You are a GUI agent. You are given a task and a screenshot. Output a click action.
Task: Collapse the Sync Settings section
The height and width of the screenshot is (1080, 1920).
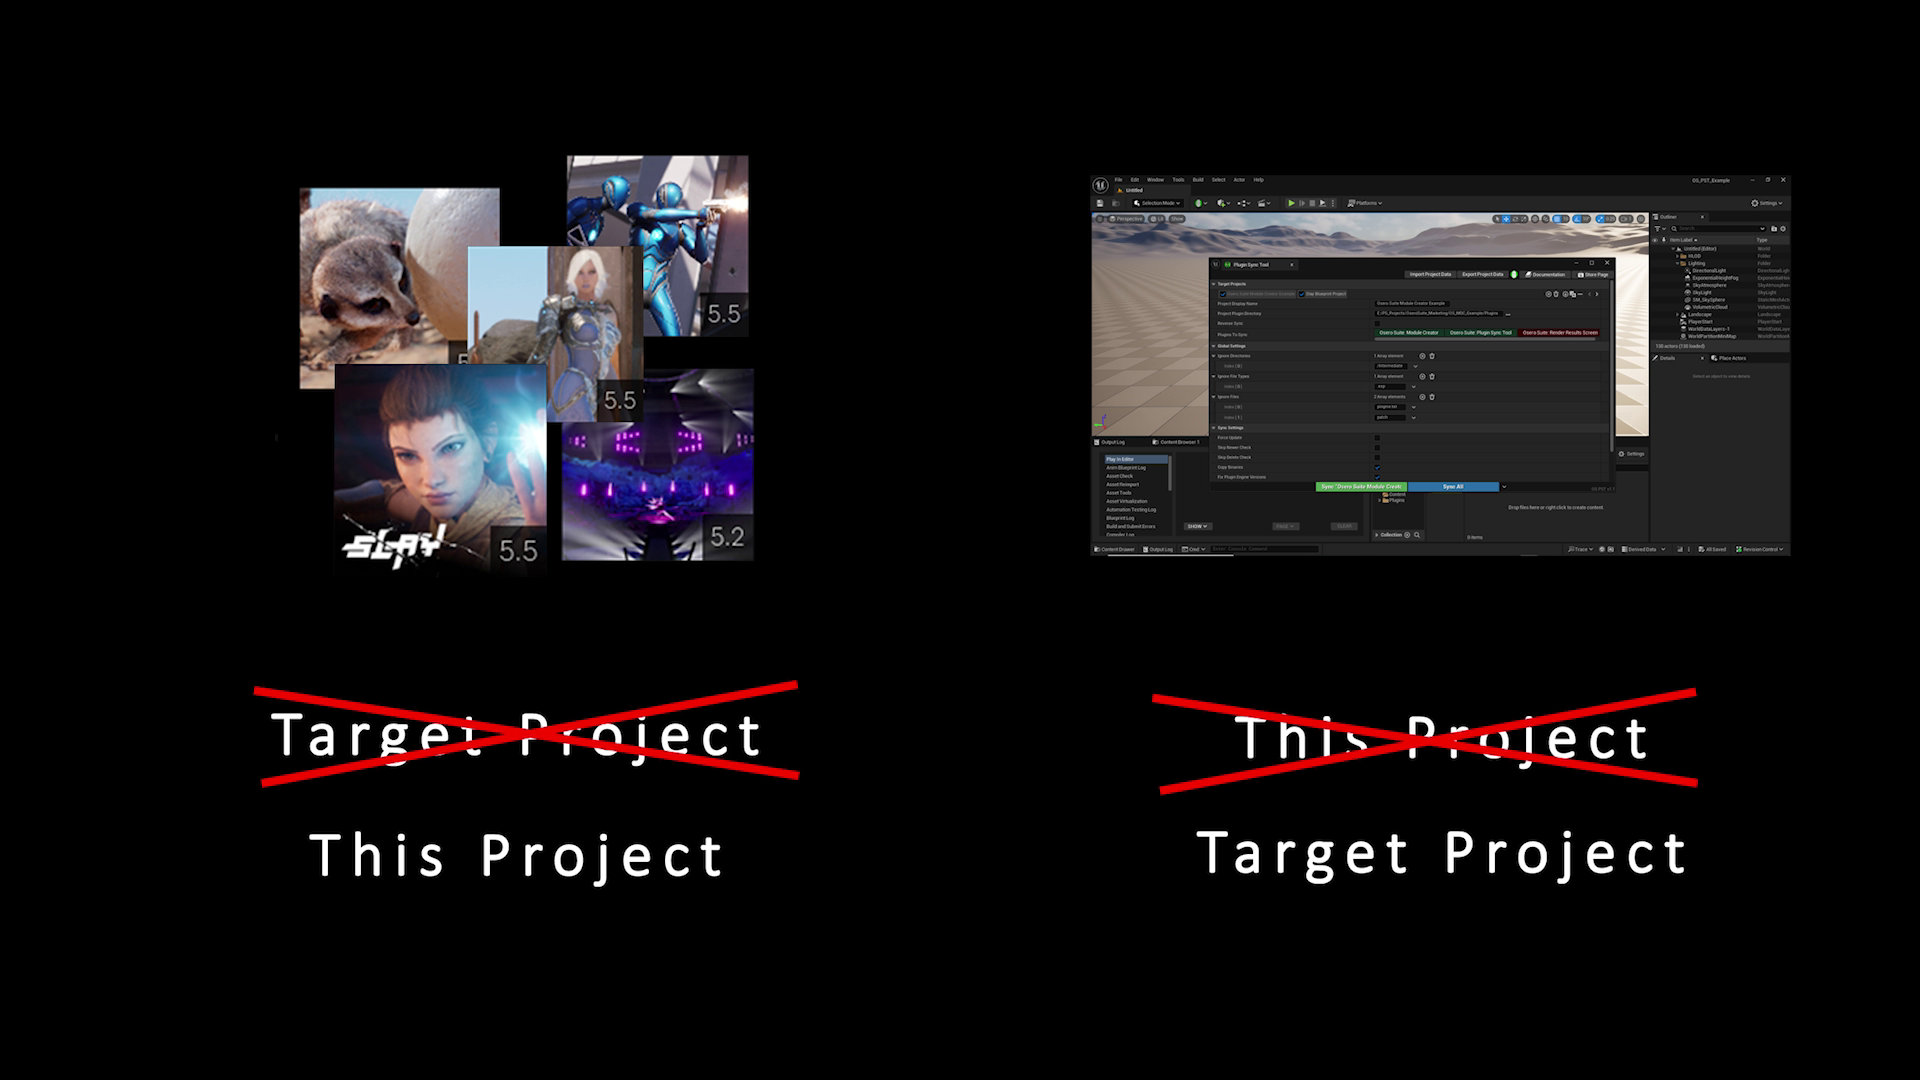click(1214, 428)
